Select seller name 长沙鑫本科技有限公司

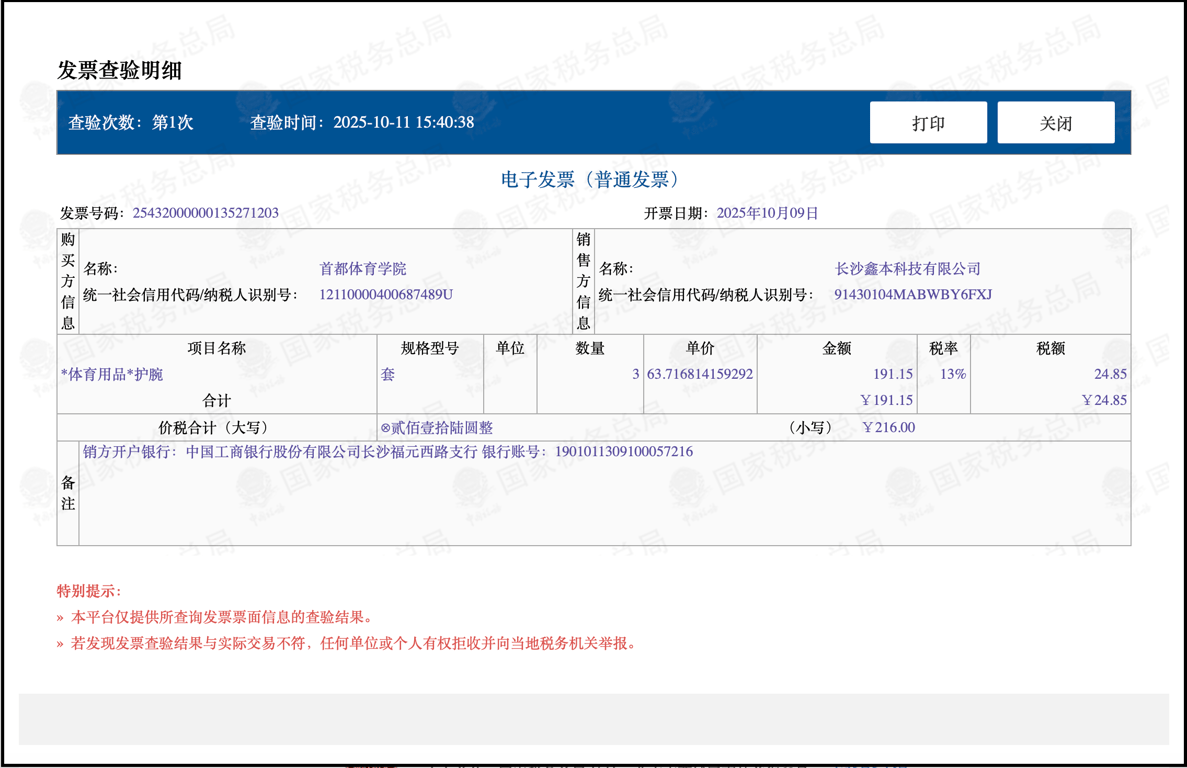click(908, 269)
